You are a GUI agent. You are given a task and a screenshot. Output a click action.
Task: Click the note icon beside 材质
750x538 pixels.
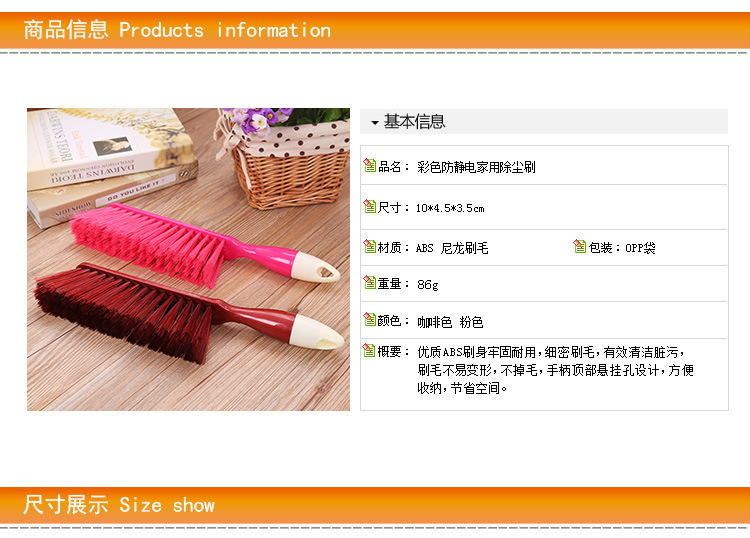(x=369, y=246)
